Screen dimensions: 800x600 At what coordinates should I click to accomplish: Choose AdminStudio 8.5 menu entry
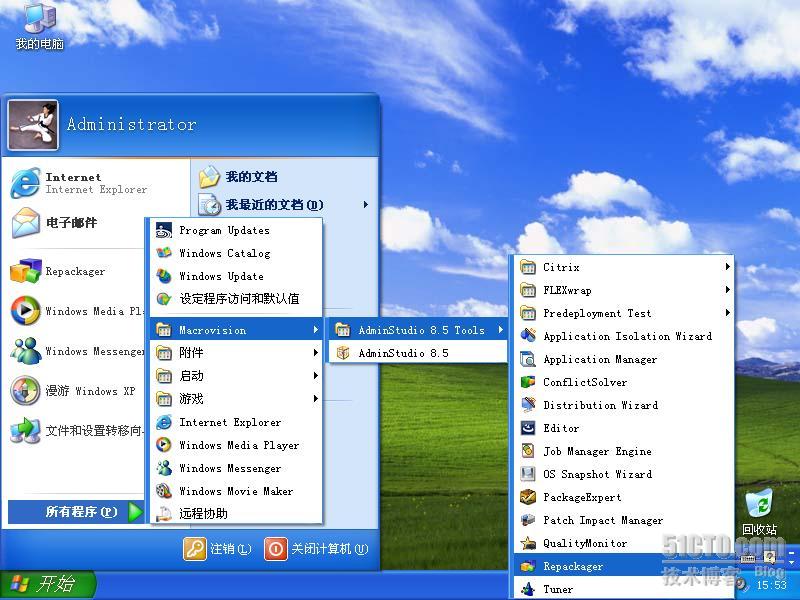403,353
